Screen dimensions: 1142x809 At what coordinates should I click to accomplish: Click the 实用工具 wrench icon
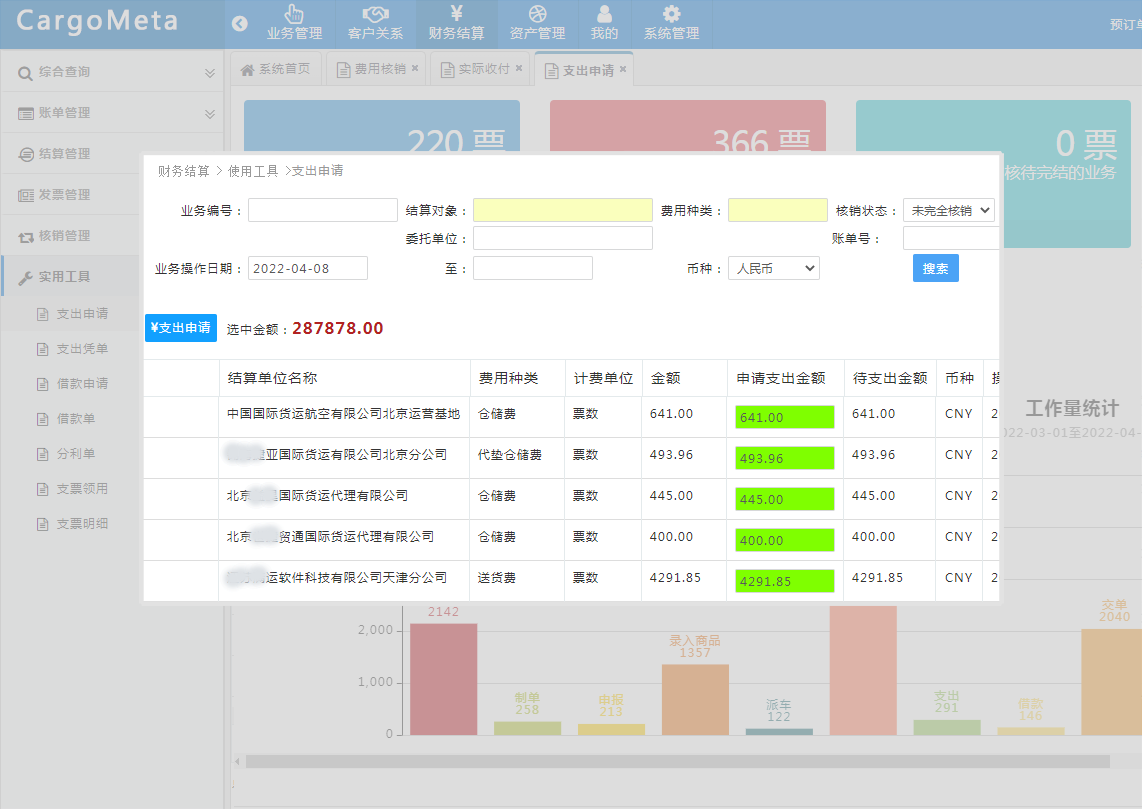tap(25, 277)
